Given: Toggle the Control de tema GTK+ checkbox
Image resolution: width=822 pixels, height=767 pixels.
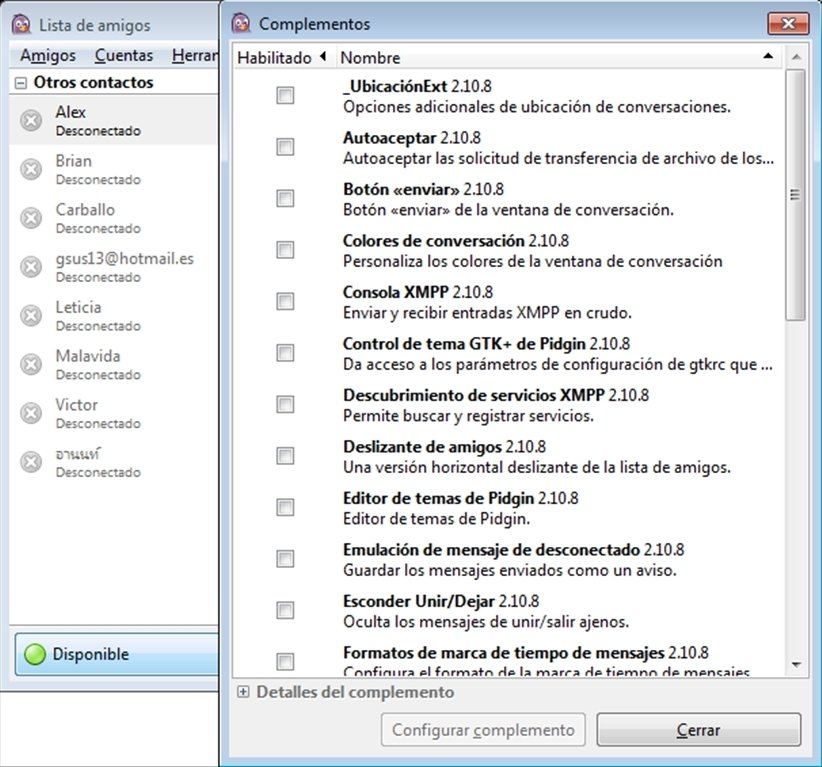Looking at the screenshot, I should (x=285, y=353).
